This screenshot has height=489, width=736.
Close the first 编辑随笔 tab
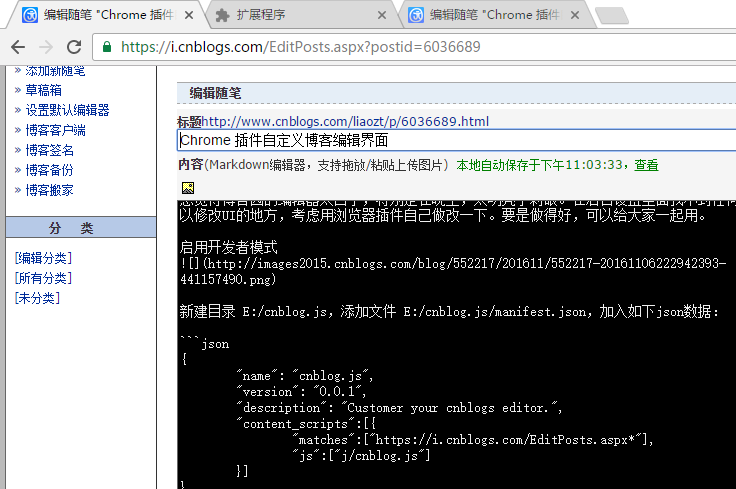click(189, 15)
